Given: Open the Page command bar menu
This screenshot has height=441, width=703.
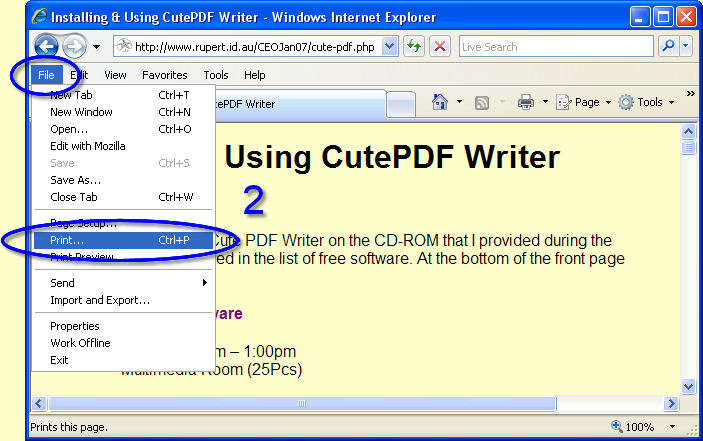Looking at the screenshot, I should coord(583,102).
